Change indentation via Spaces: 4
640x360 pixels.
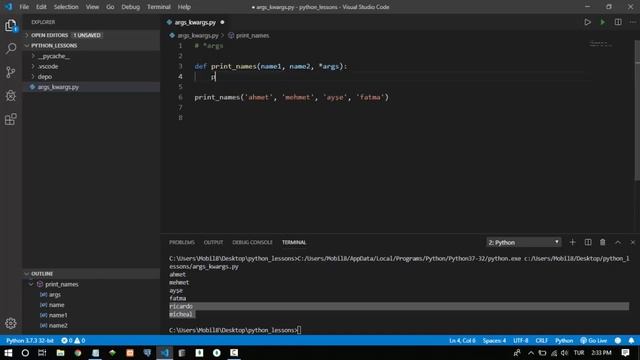tap(494, 340)
